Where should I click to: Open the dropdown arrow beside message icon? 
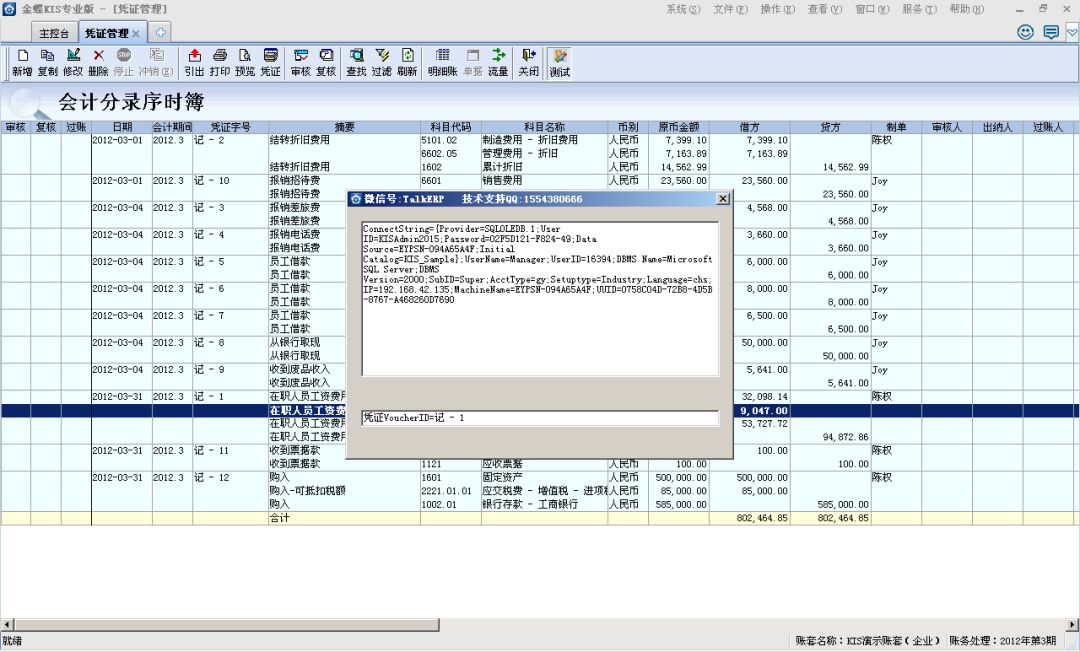click(1072, 32)
